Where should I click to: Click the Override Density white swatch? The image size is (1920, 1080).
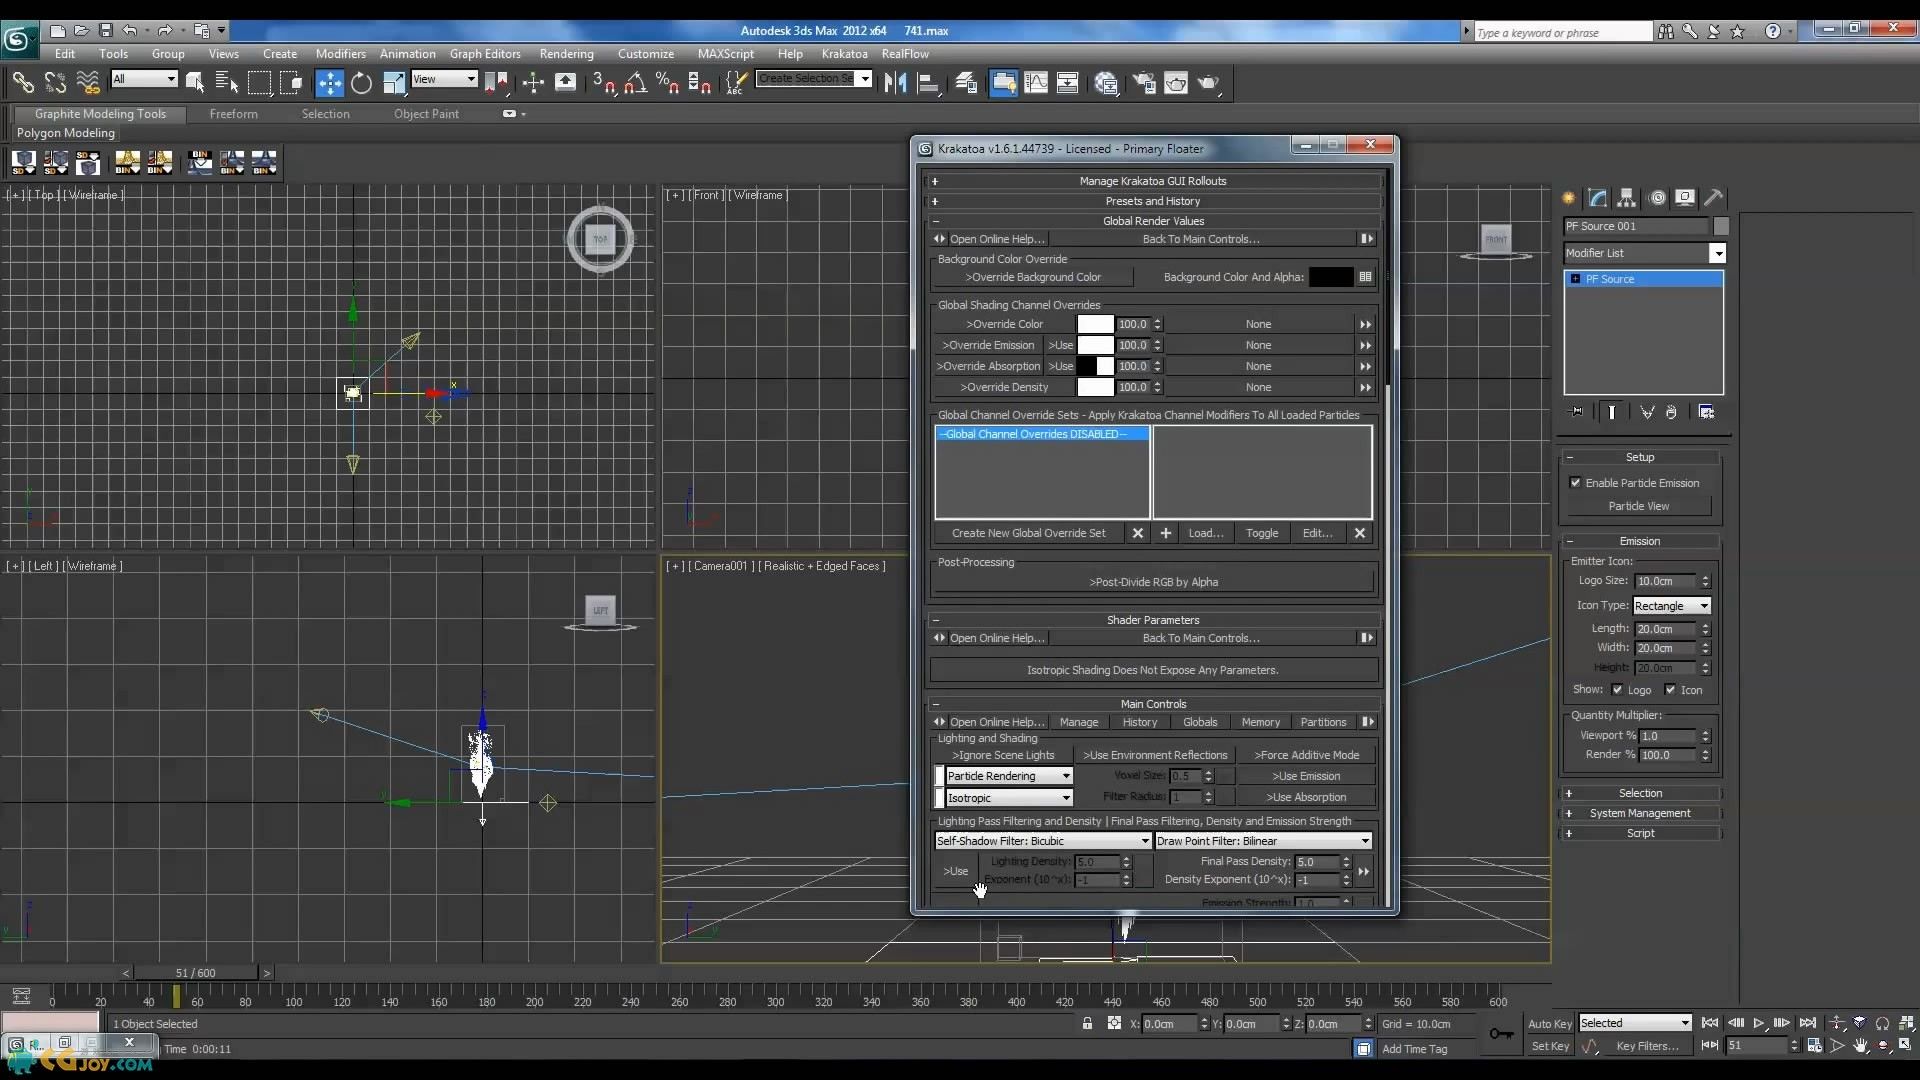pos(1095,387)
